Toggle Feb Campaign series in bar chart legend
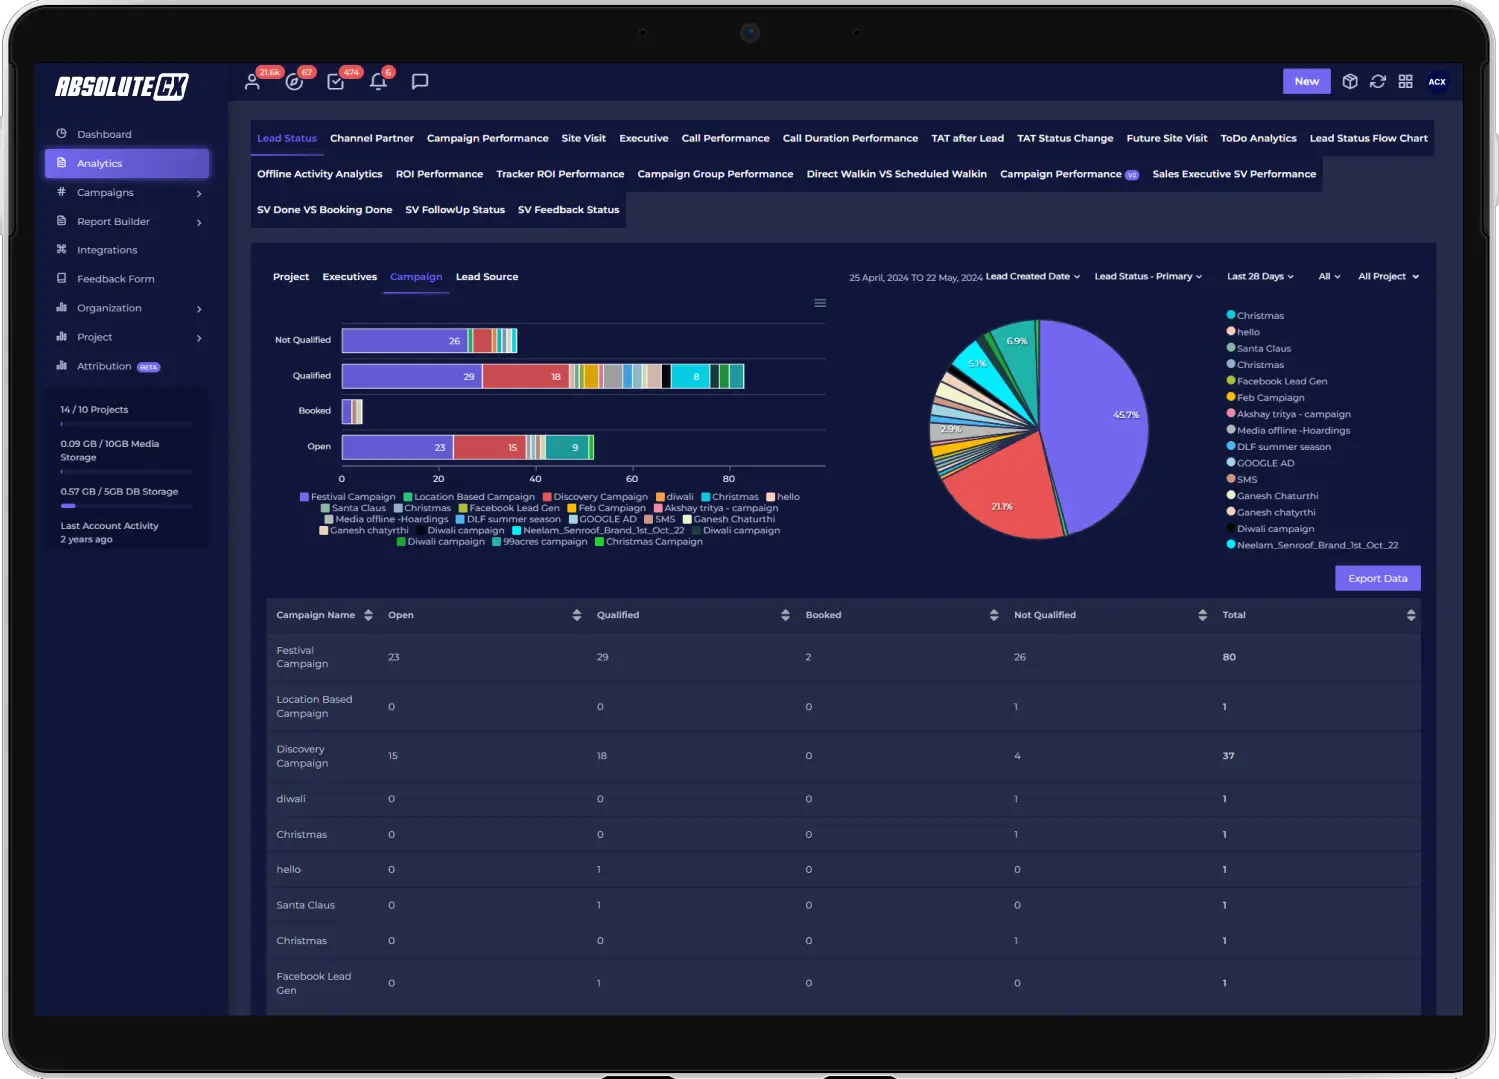1499x1079 pixels. tap(607, 508)
